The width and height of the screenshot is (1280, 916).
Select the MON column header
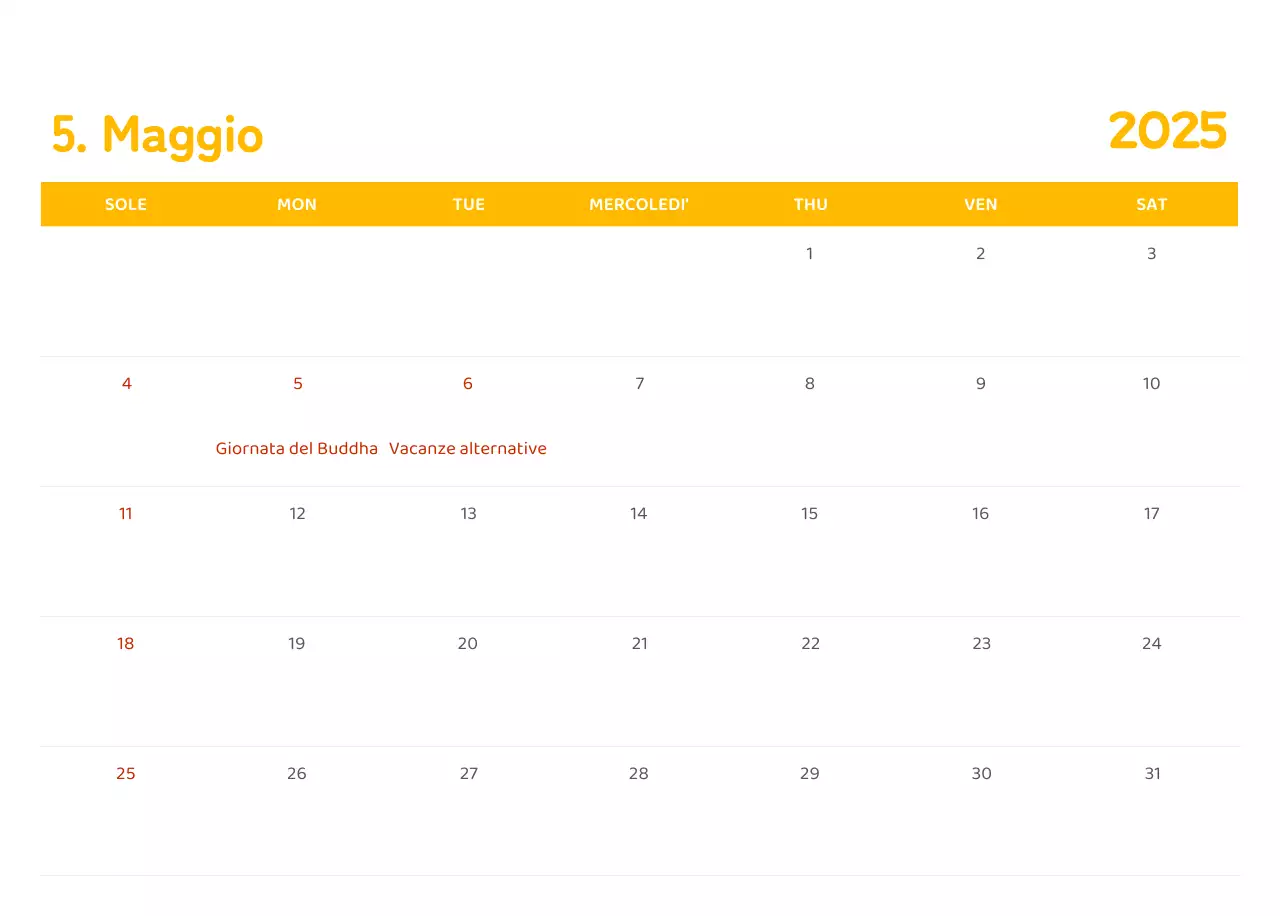[296, 204]
